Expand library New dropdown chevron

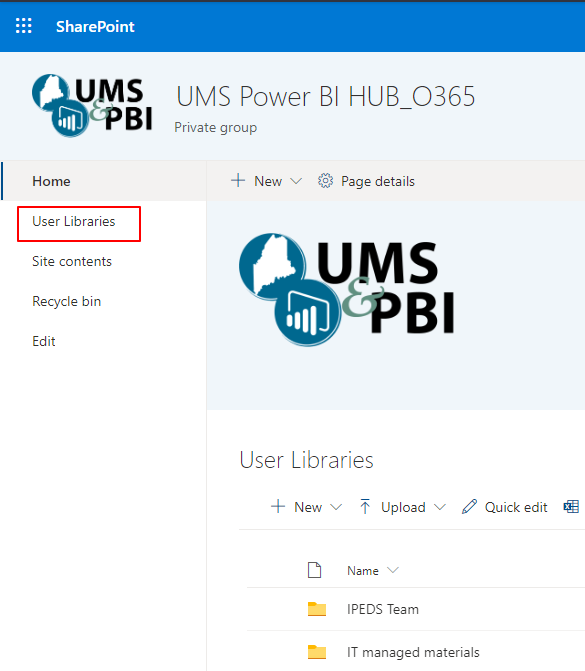pos(336,507)
